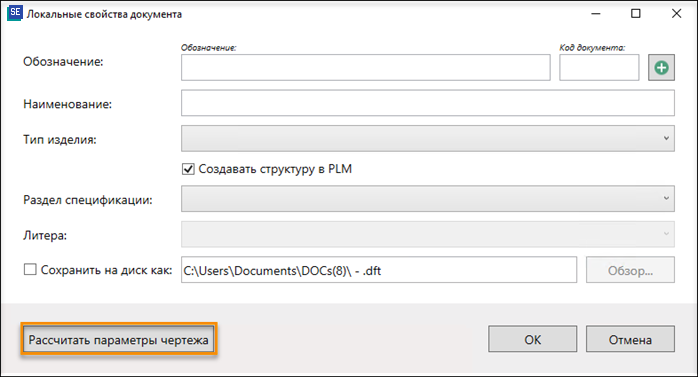Open the Тип изделия dropdown
Image resolution: width=698 pixels, height=377 pixels.
[427, 138]
